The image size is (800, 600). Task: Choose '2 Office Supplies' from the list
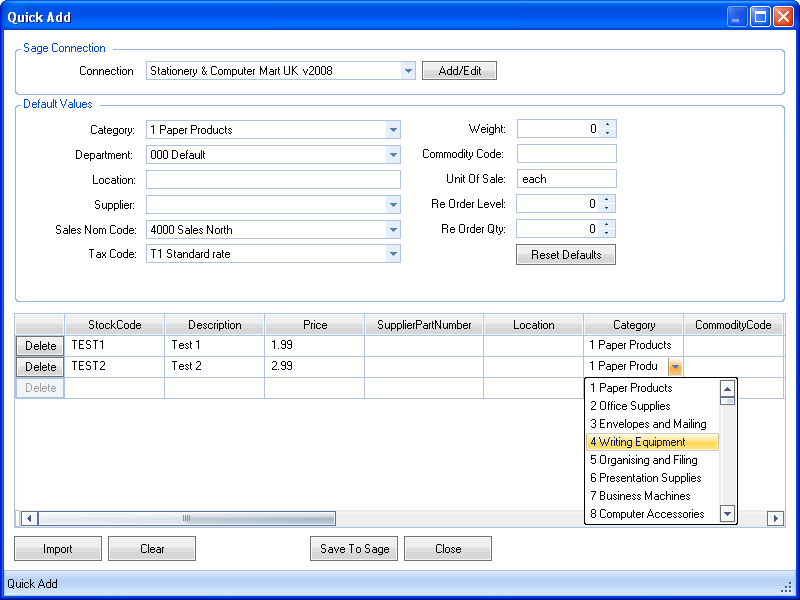(653, 406)
